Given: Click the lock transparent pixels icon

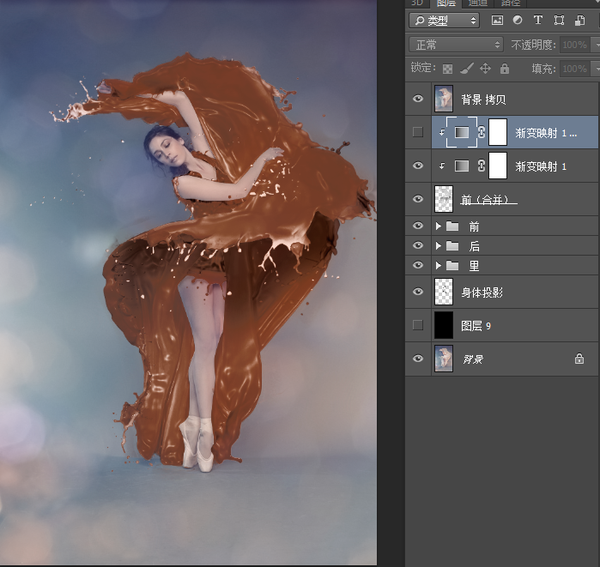Looking at the screenshot, I should 447,68.
